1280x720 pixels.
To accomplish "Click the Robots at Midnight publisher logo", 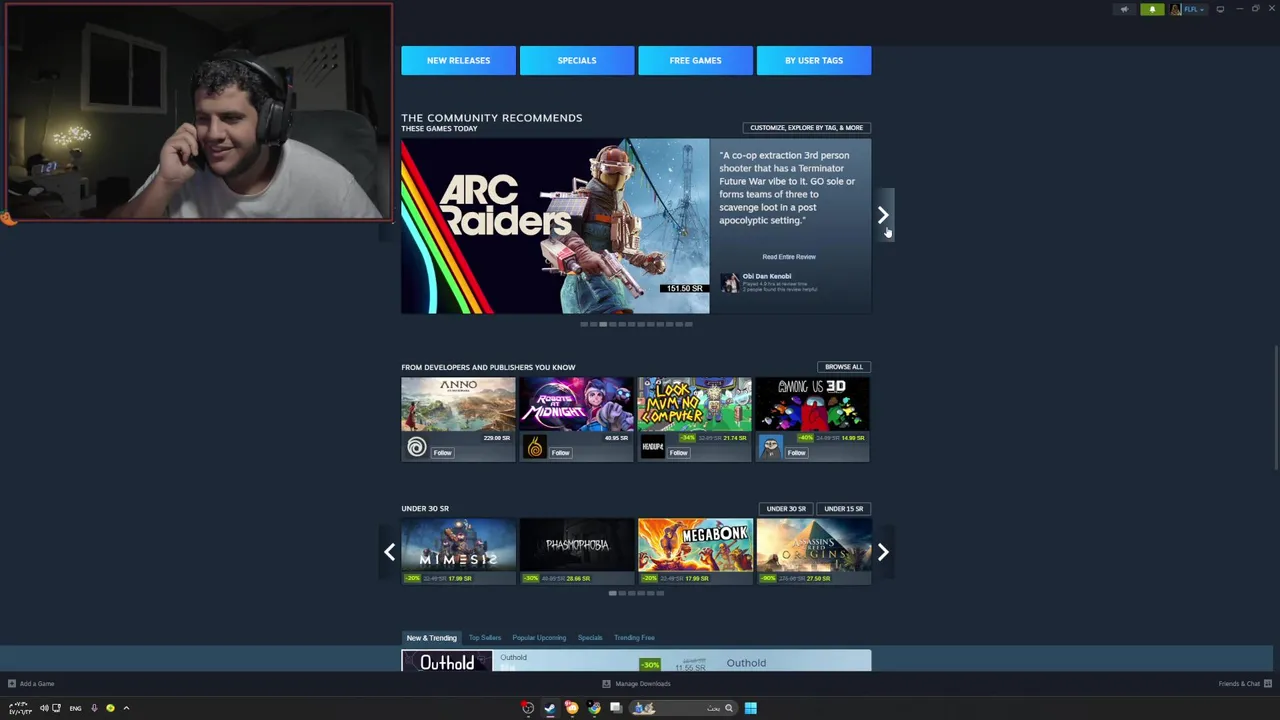I will tap(535, 448).
